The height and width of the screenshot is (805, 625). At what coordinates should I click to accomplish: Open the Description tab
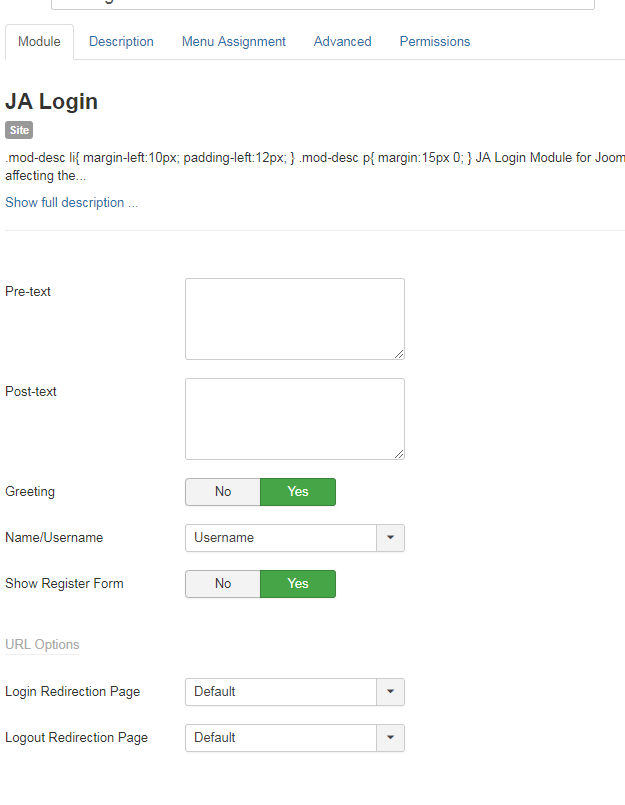121,42
